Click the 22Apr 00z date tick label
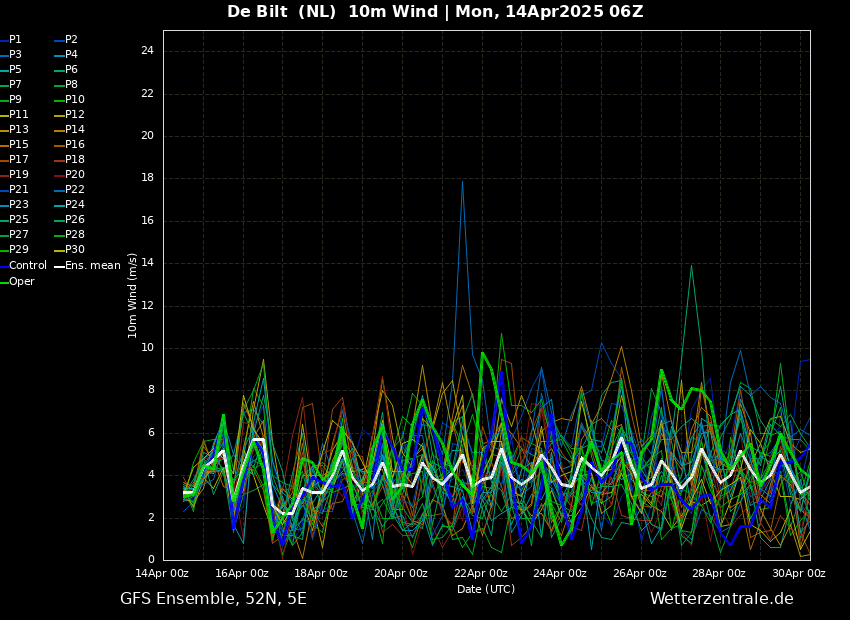850x620 pixels. click(x=481, y=574)
